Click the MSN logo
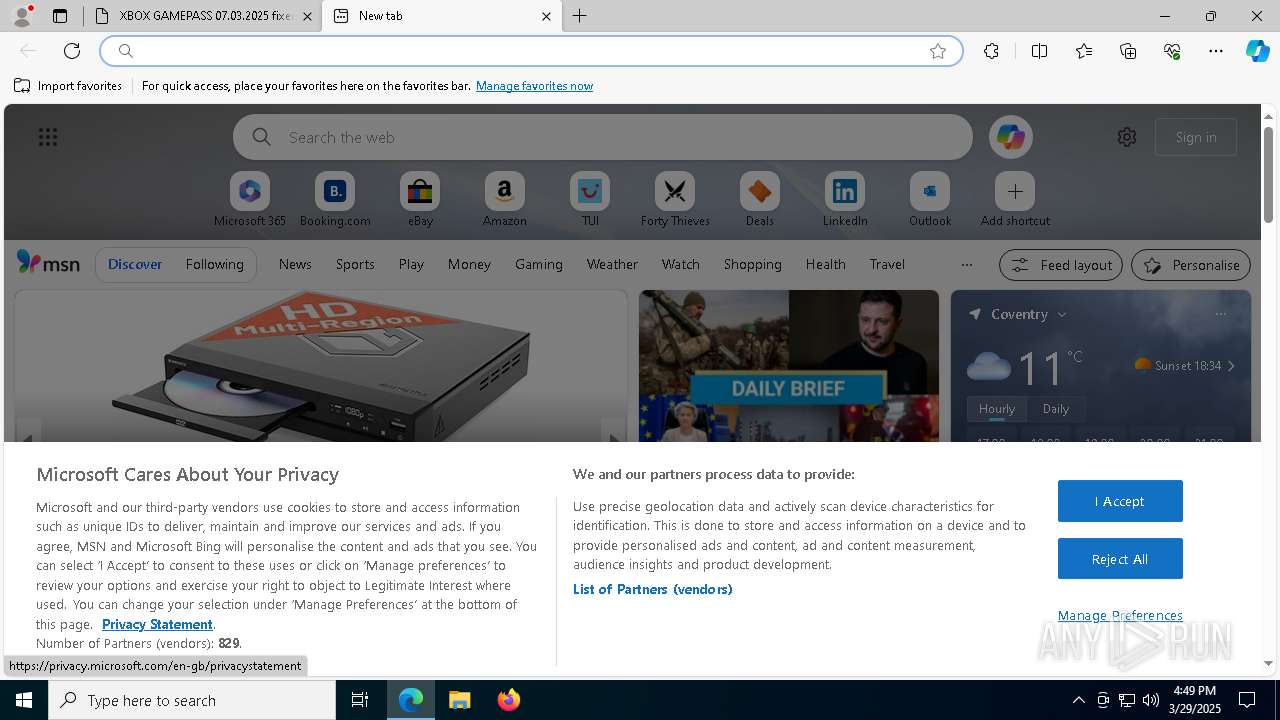The width and height of the screenshot is (1280, 720). coord(48,263)
